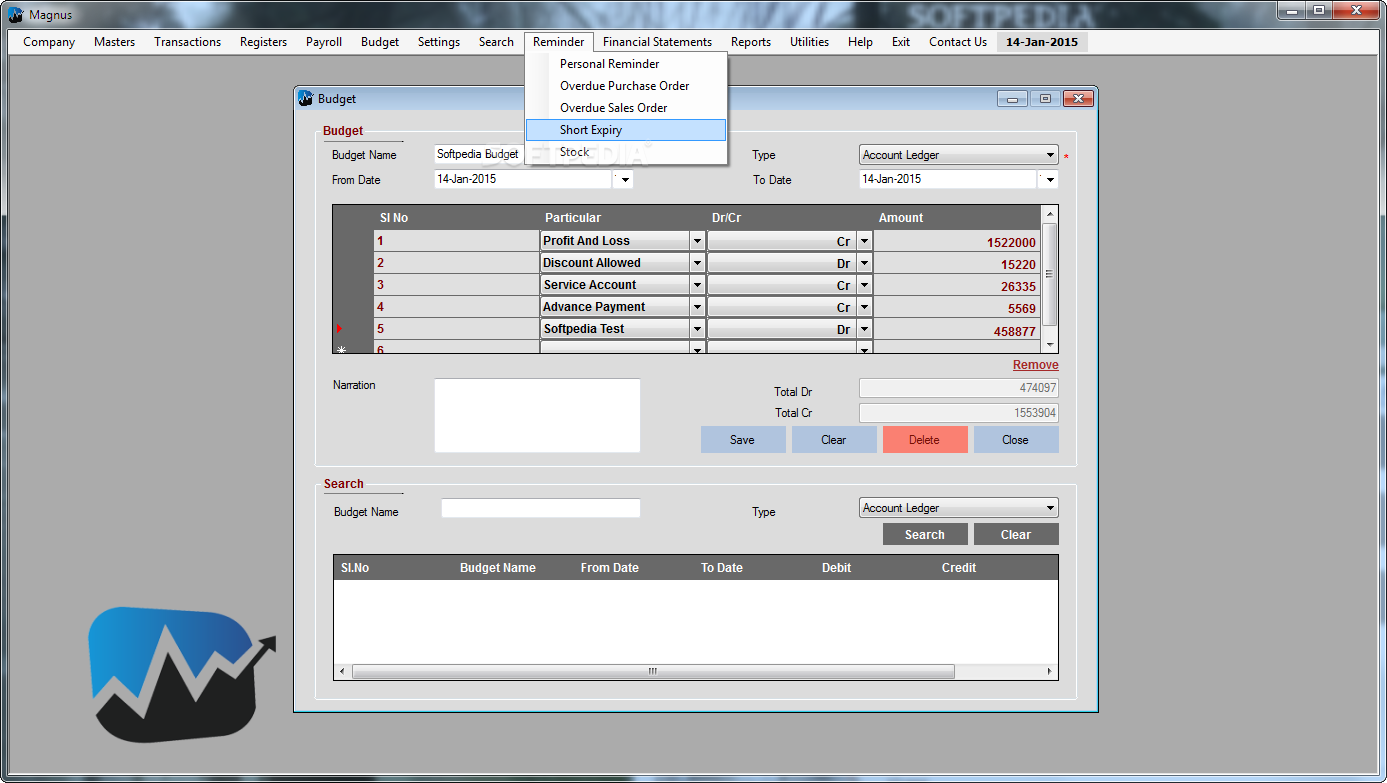The height and width of the screenshot is (783, 1387).
Task: Click the Close button in Budget form
Action: pos(1016,440)
